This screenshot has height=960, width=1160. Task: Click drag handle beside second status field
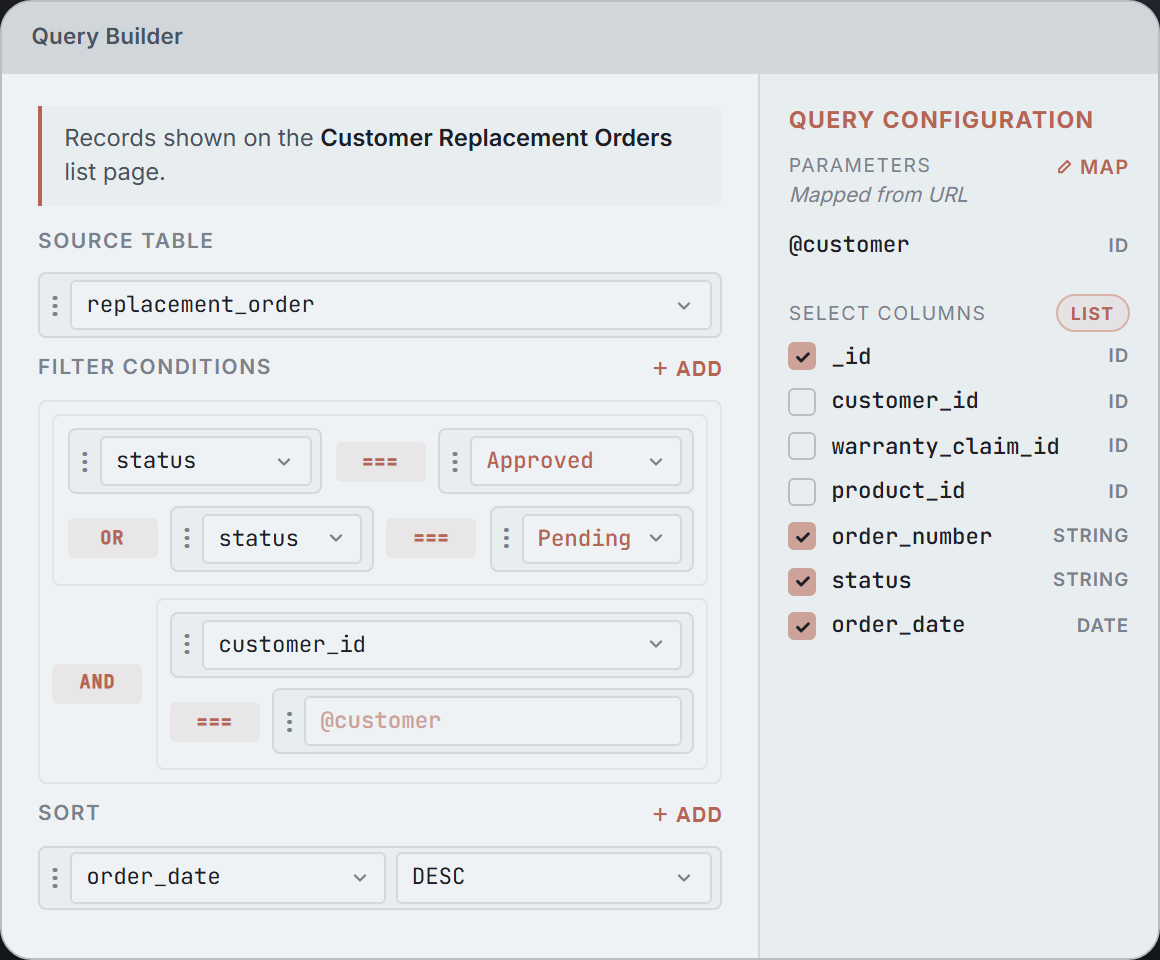click(187, 538)
